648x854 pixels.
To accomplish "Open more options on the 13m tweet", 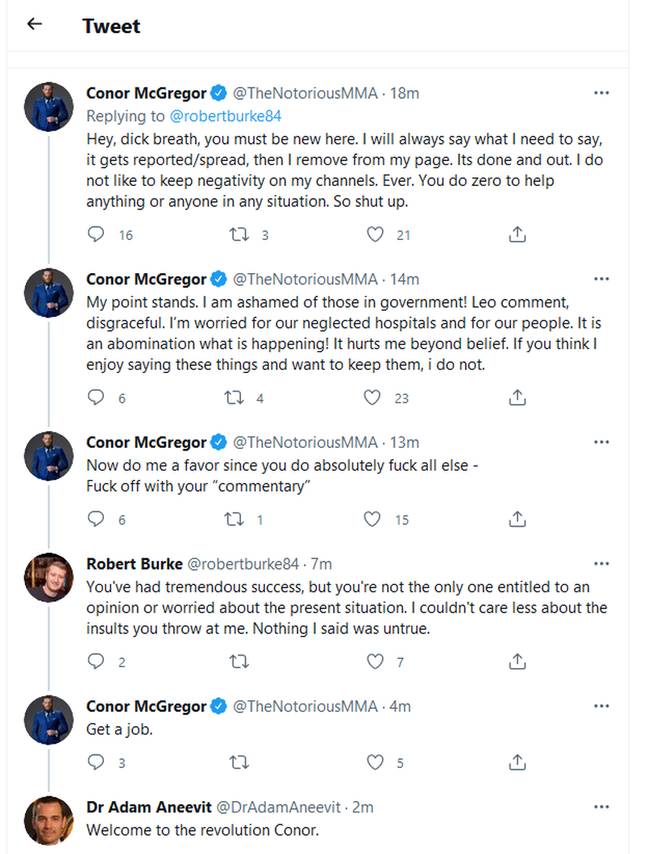I will point(601,442).
